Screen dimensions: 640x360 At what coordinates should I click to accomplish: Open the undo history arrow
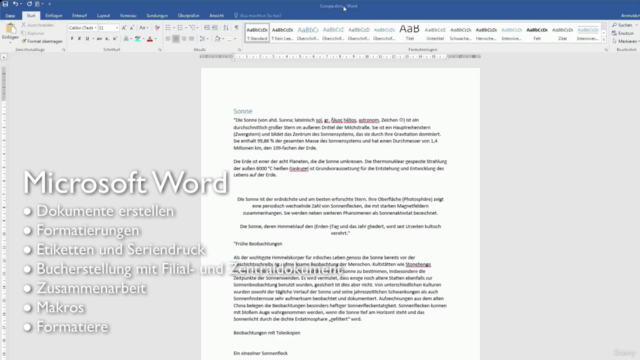(21, 4)
